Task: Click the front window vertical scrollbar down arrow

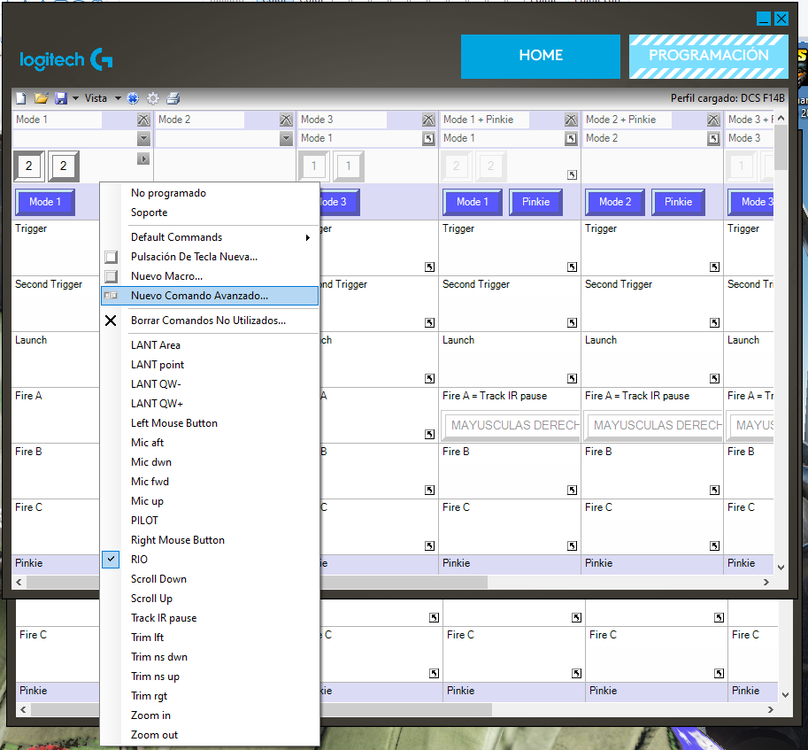Action: coord(781,567)
